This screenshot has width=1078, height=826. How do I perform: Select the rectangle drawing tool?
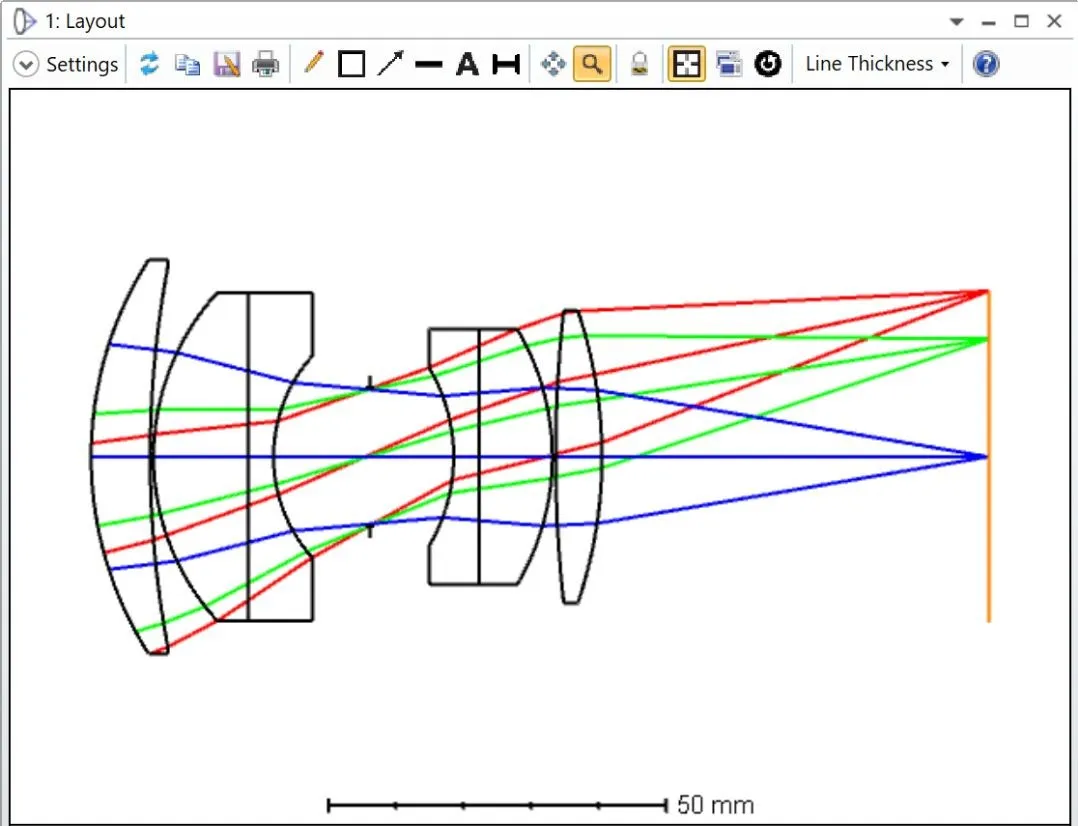click(351, 65)
